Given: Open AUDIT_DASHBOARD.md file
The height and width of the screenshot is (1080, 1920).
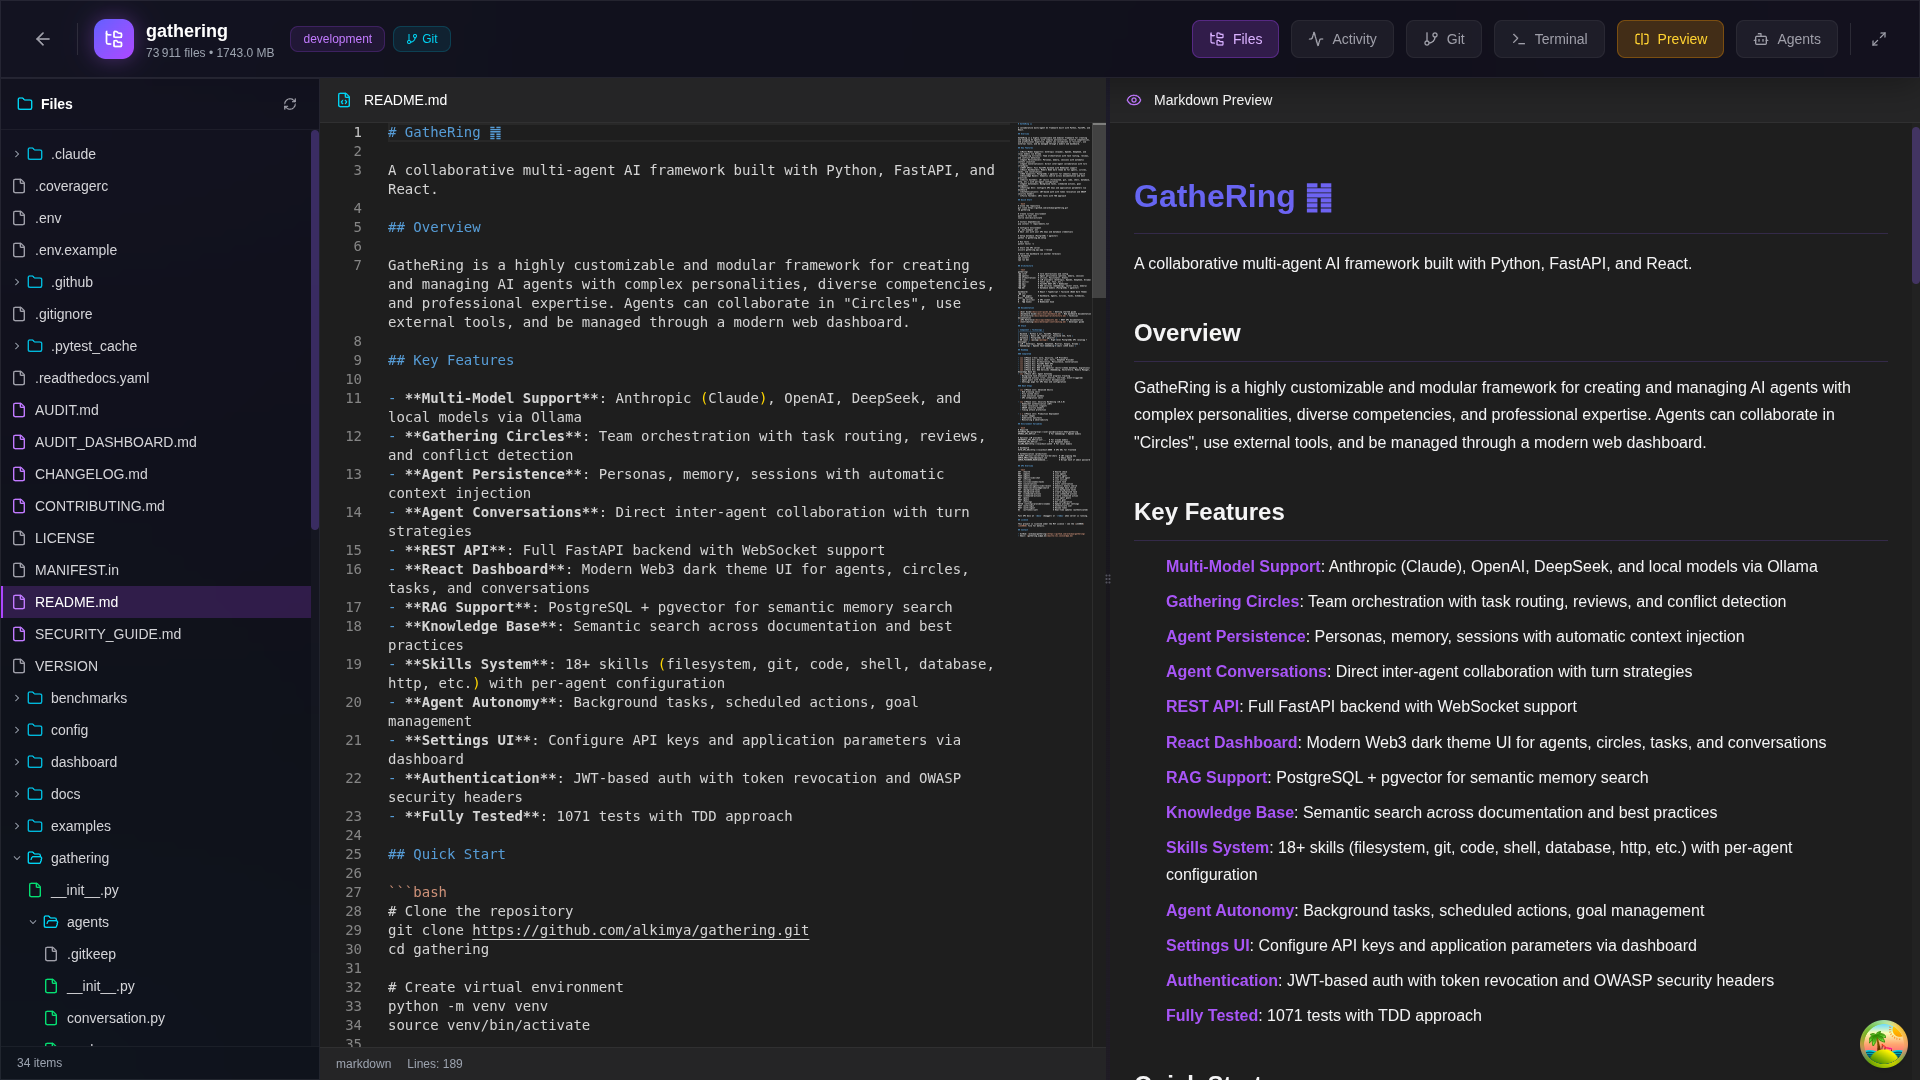Looking at the screenshot, I should [157, 442].
